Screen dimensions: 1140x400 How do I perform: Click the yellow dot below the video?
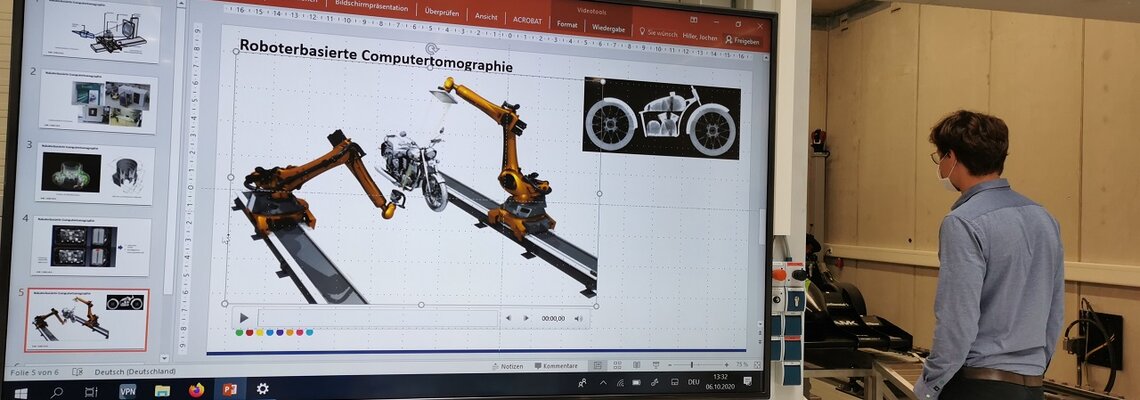(x=260, y=332)
